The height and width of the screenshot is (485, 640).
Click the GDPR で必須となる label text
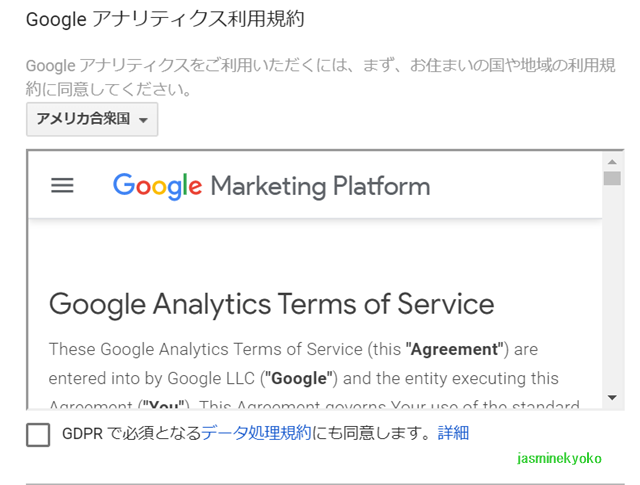130,433
